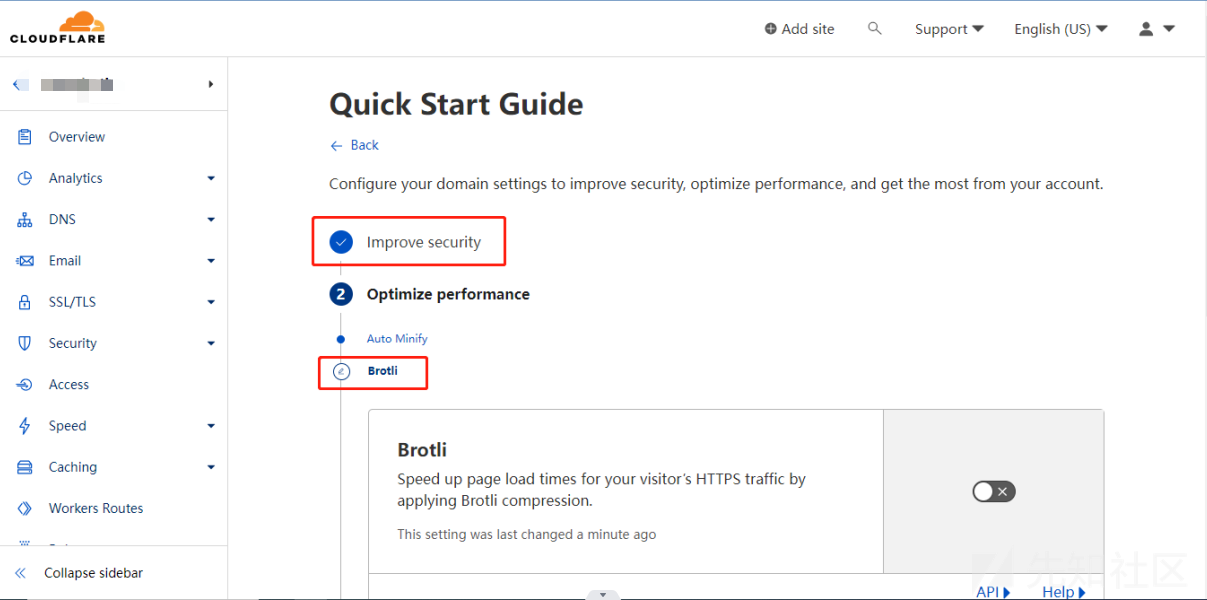Click the Security shield icon
The image size is (1207, 600).
(x=25, y=343)
